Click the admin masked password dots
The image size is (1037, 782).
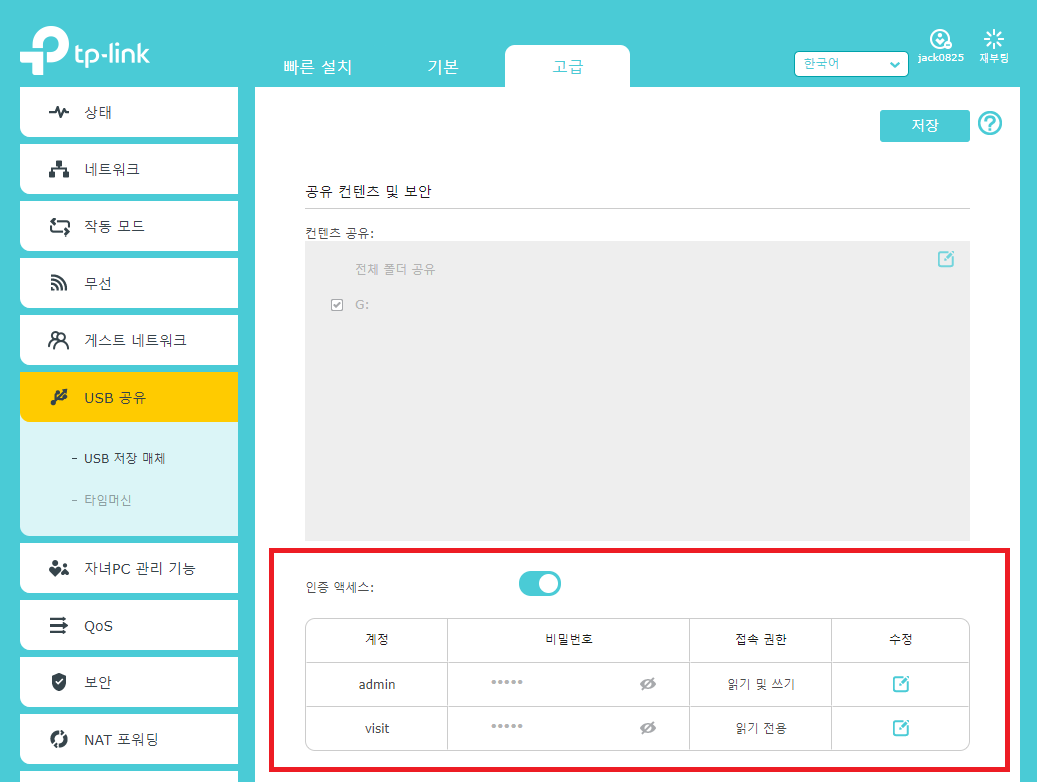(x=507, y=682)
